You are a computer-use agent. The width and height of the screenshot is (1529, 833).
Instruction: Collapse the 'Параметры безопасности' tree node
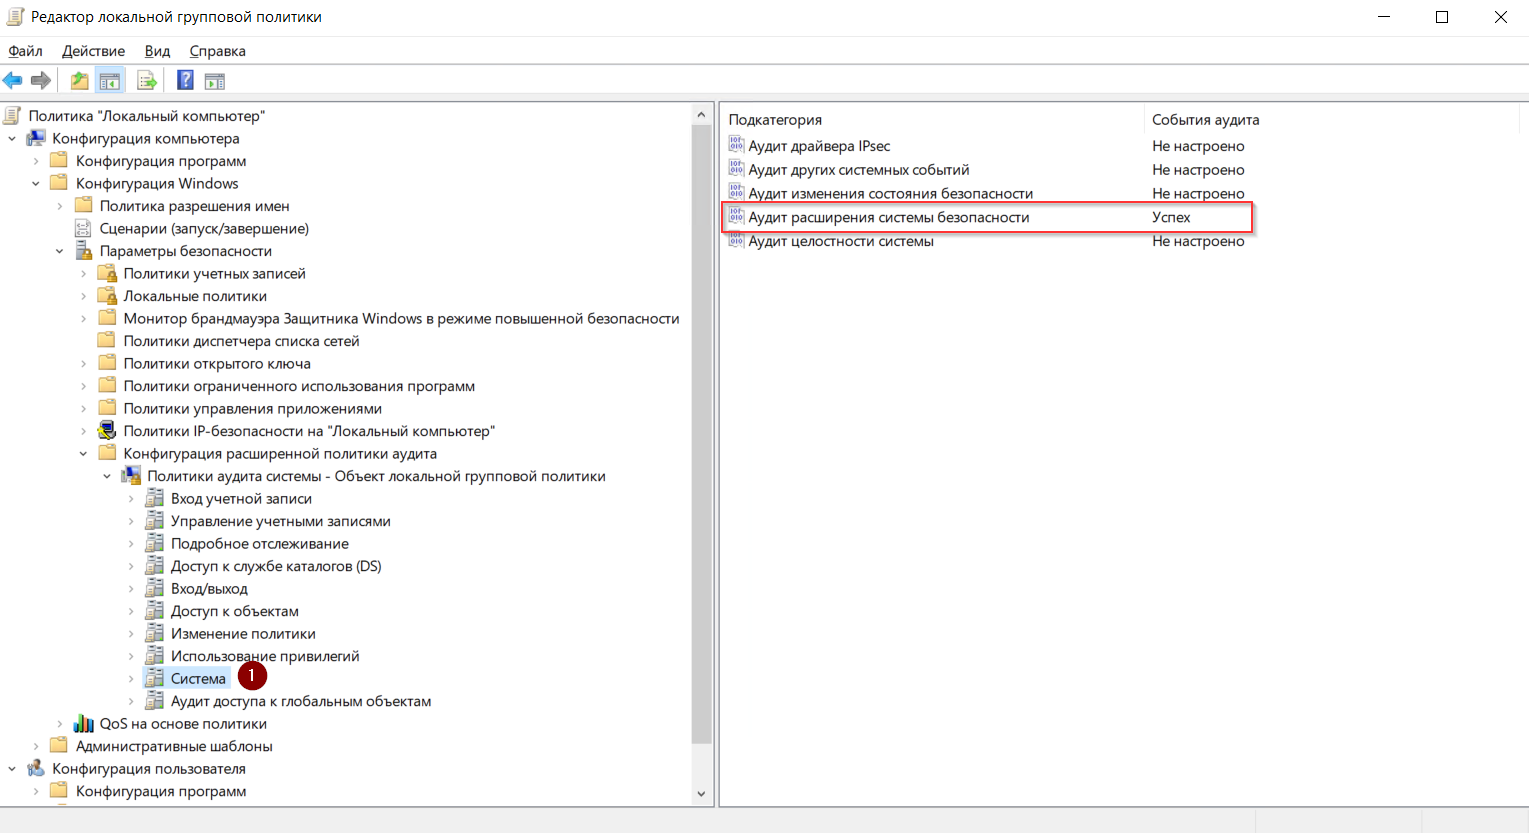click(x=60, y=251)
